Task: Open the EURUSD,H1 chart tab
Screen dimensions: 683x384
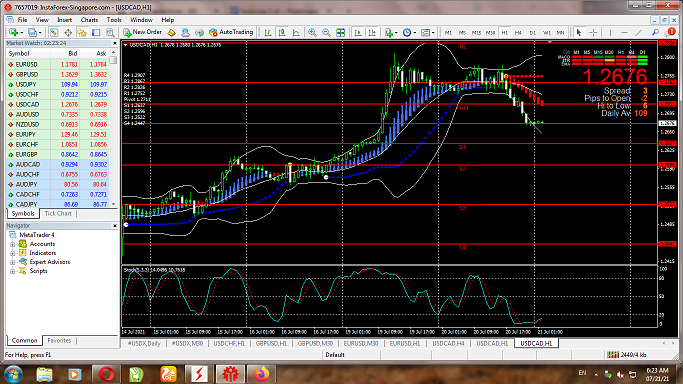Action: pos(405,344)
